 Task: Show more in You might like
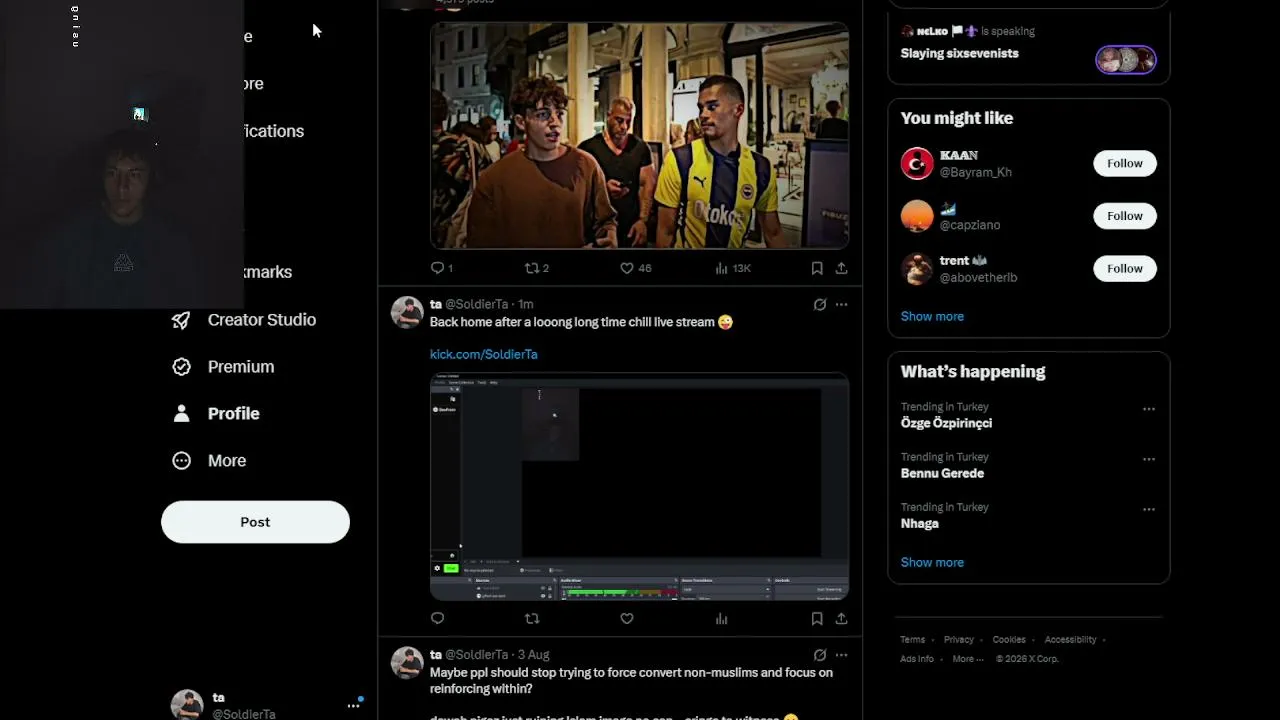[x=932, y=316]
